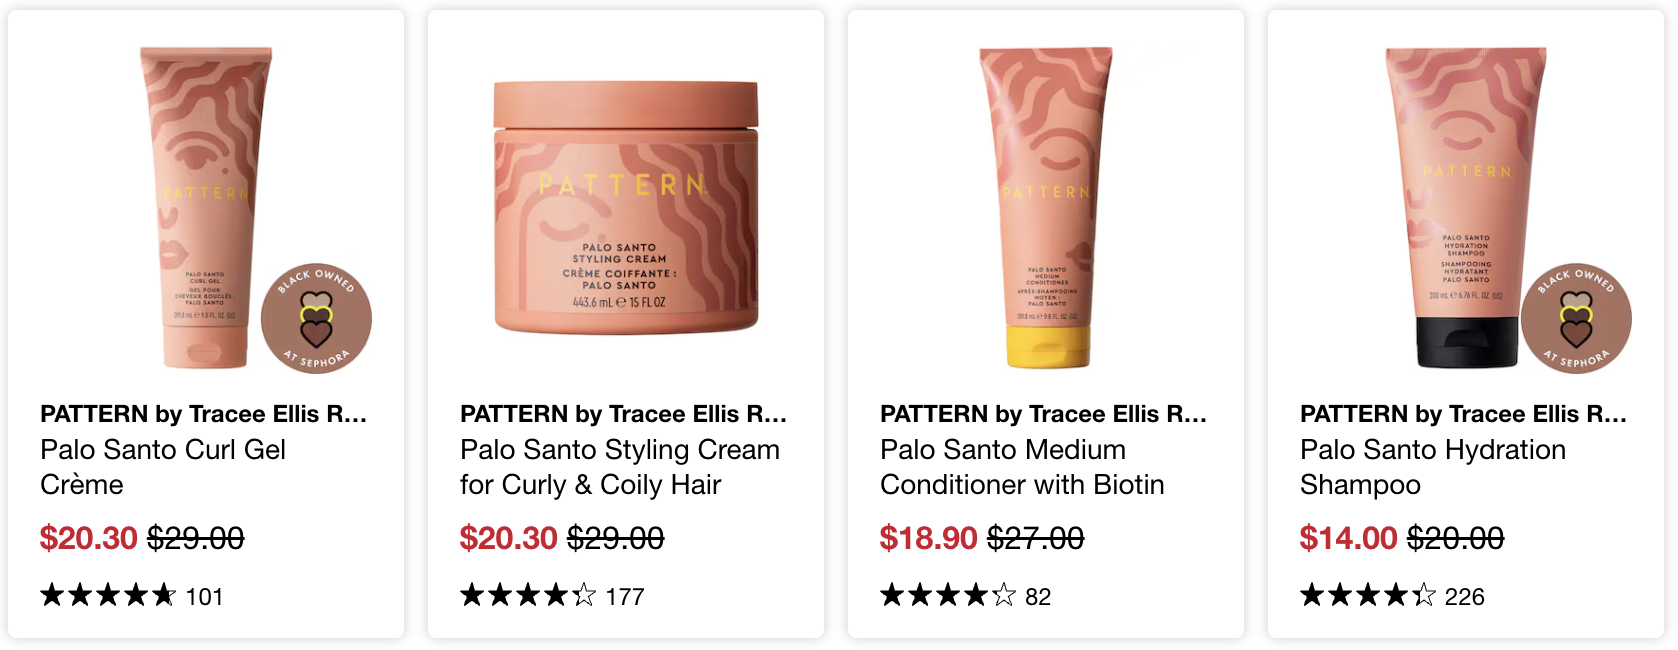Open the Hydration Shampoo tube image

coord(1465,208)
